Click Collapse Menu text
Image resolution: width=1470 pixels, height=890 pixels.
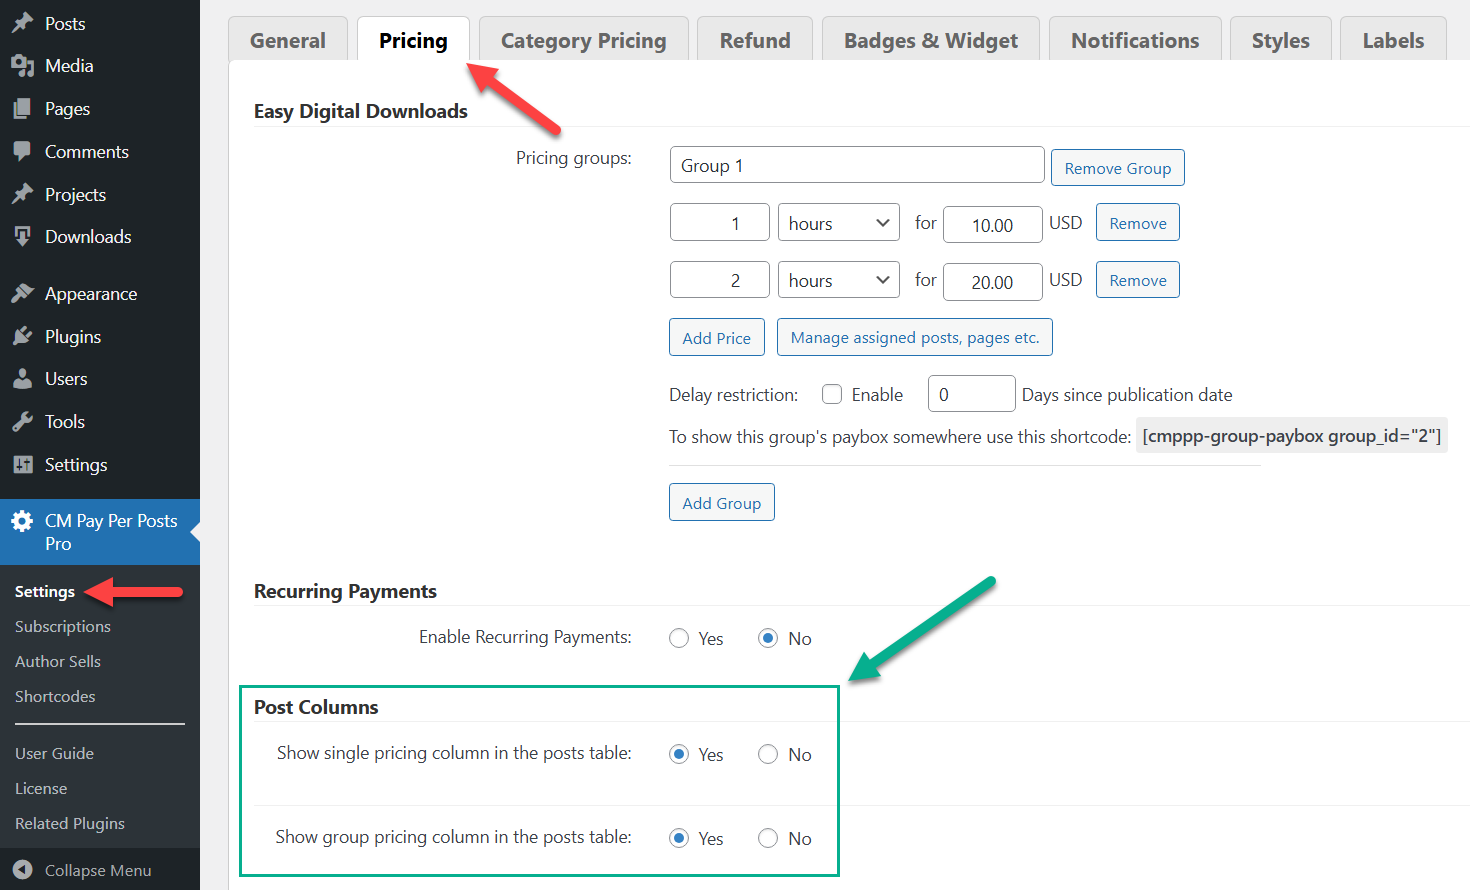[98, 870]
